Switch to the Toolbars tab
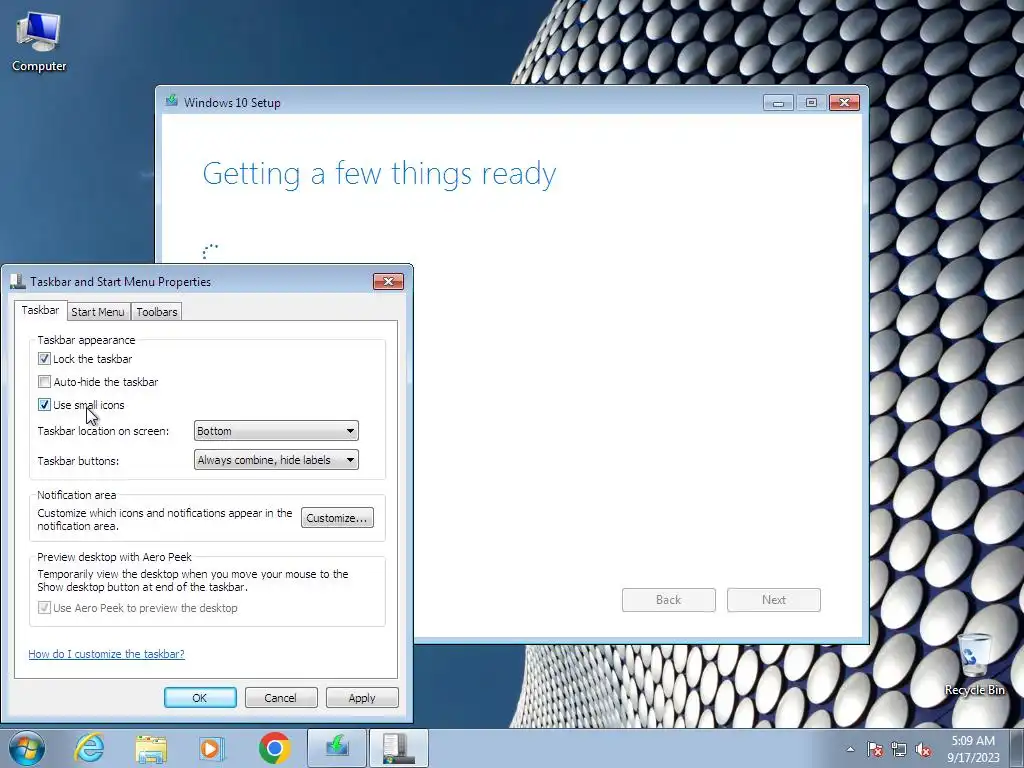The width and height of the screenshot is (1024, 768). click(157, 312)
